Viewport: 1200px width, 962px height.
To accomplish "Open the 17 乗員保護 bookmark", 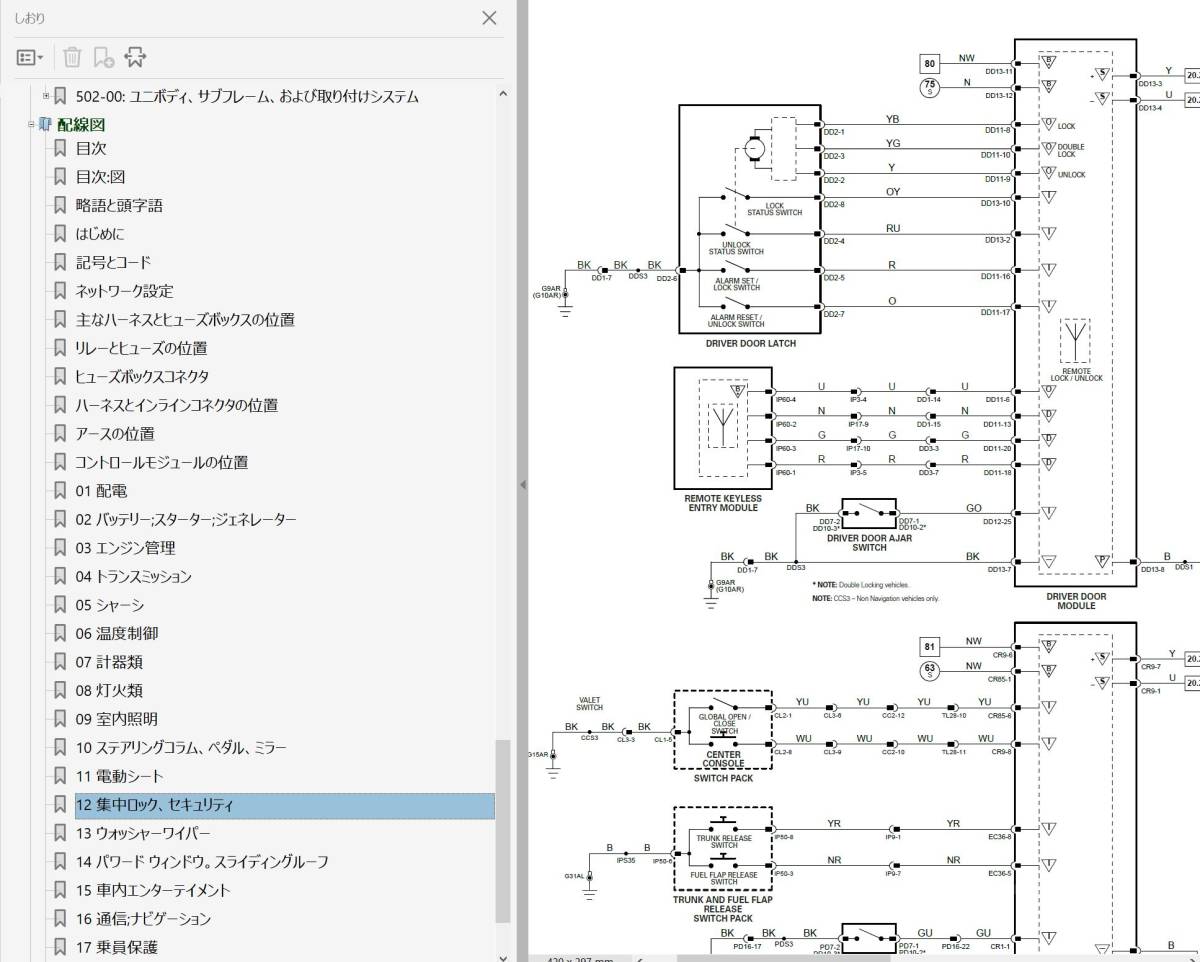I will click(116, 947).
